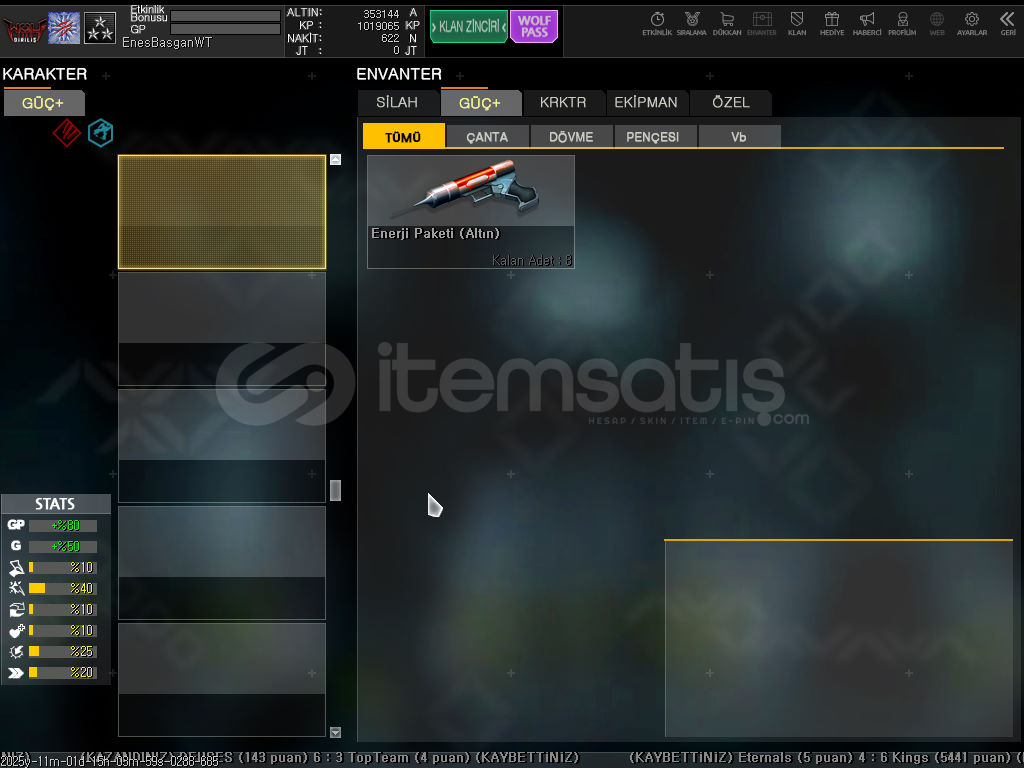Select the Vb filter tab

(739, 137)
